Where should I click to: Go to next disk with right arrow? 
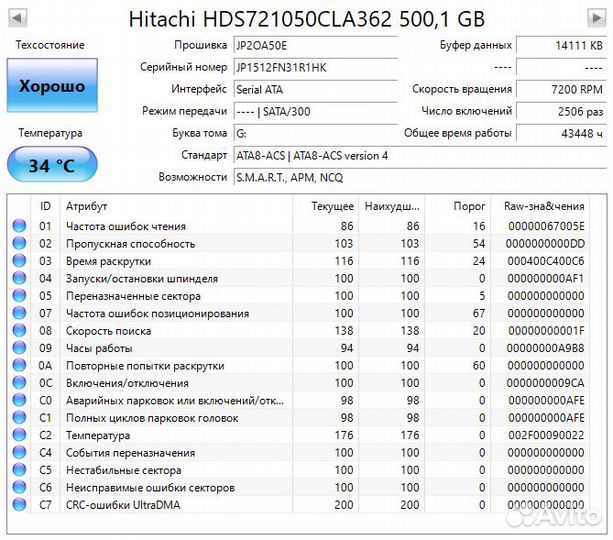pyautogui.click(x=597, y=18)
